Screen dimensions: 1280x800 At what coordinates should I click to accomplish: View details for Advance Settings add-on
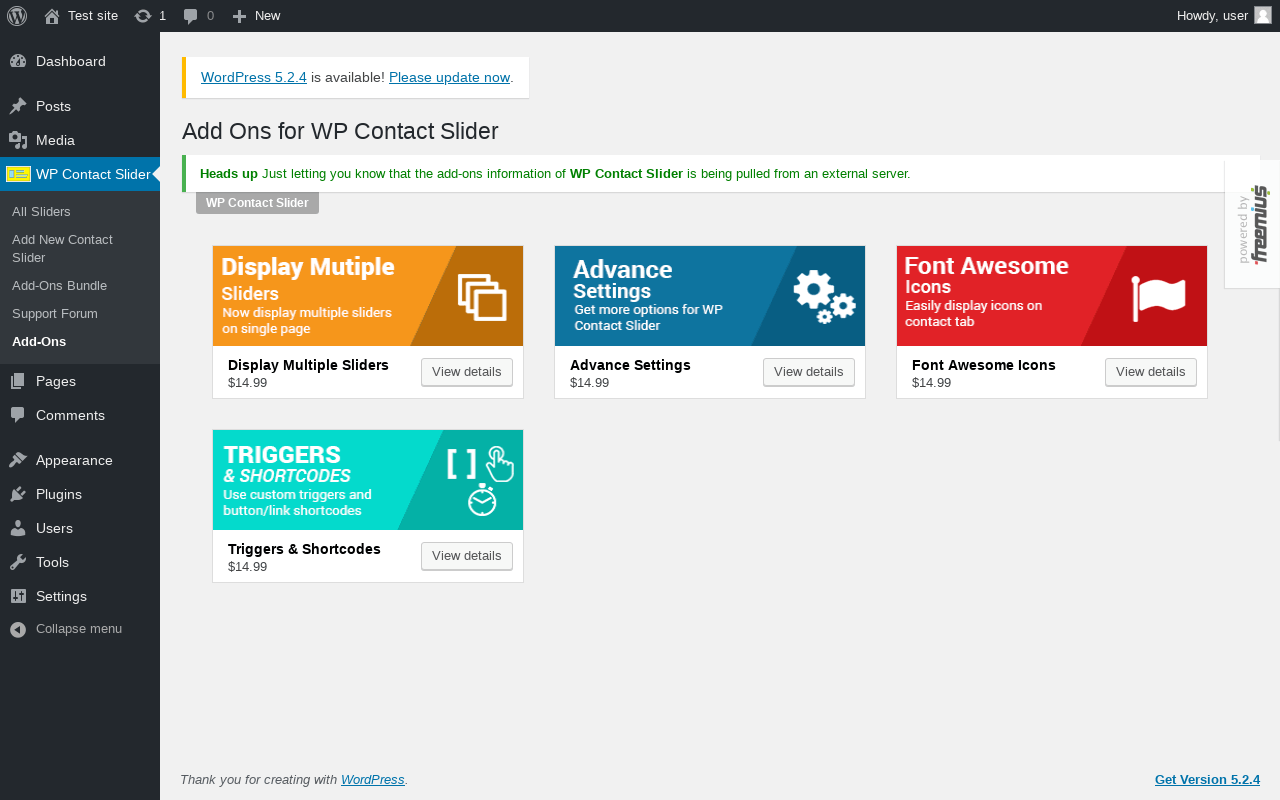click(x=809, y=372)
